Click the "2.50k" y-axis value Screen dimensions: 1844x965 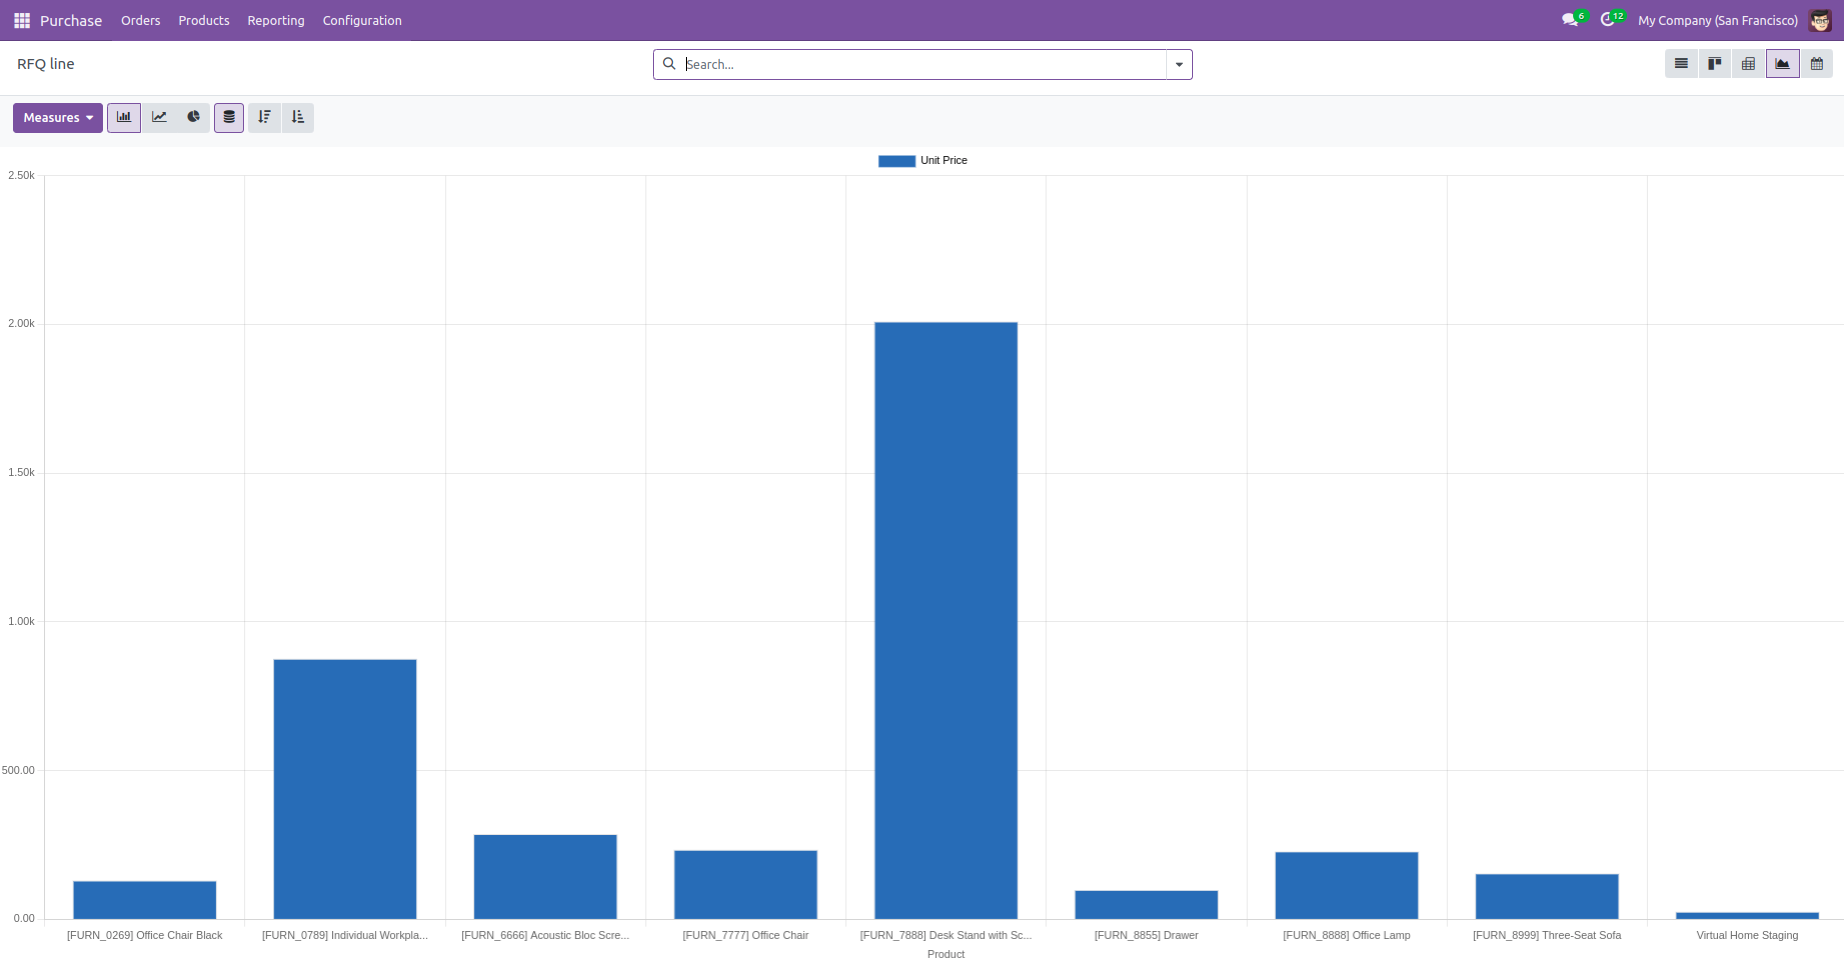(21, 176)
